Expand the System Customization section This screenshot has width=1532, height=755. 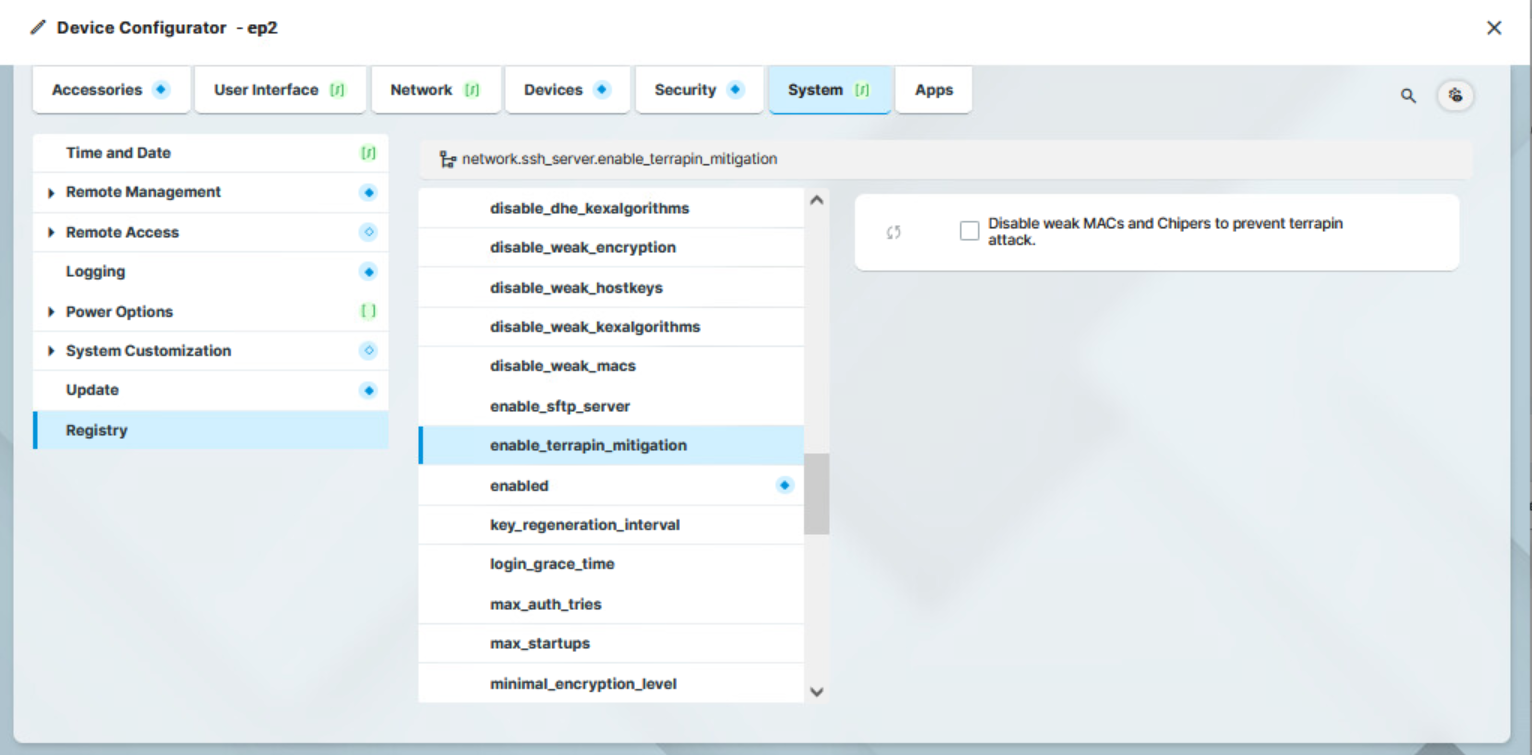52,351
